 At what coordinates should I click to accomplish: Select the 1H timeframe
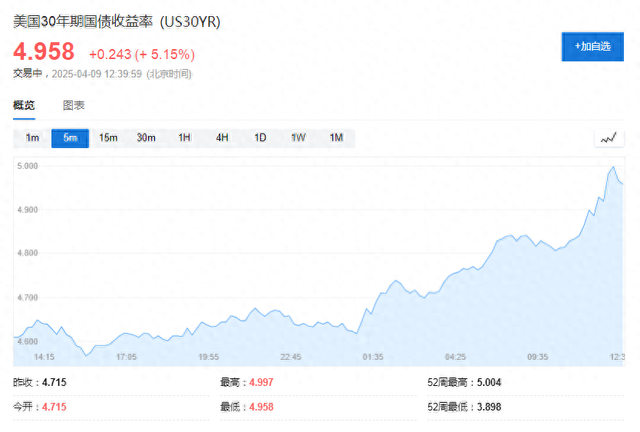pos(184,138)
